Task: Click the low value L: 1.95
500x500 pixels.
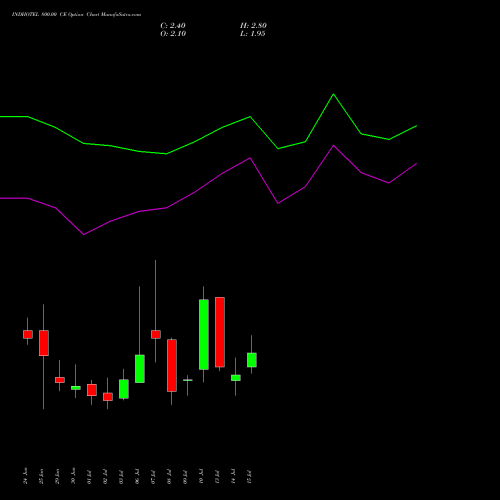Action: (253, 34)
